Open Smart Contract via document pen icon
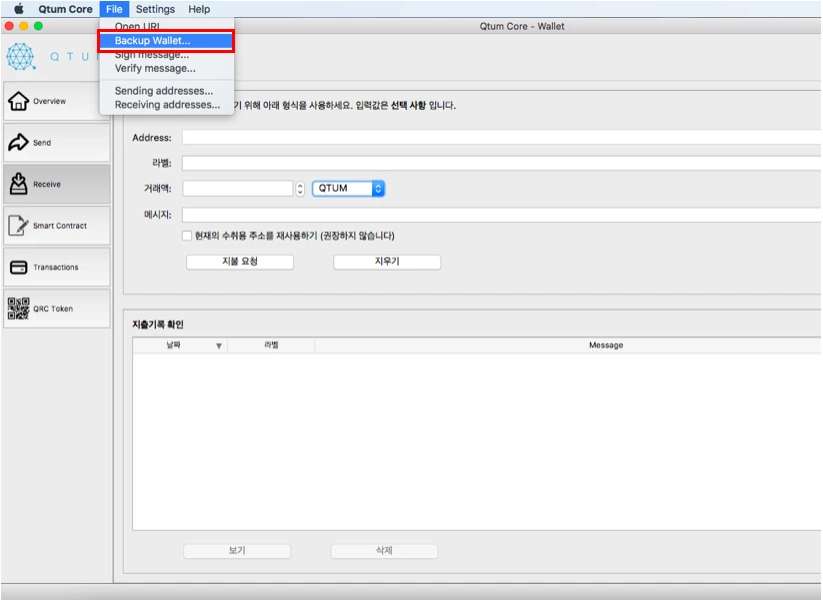823x600 pixels. [x=18, y=225]
